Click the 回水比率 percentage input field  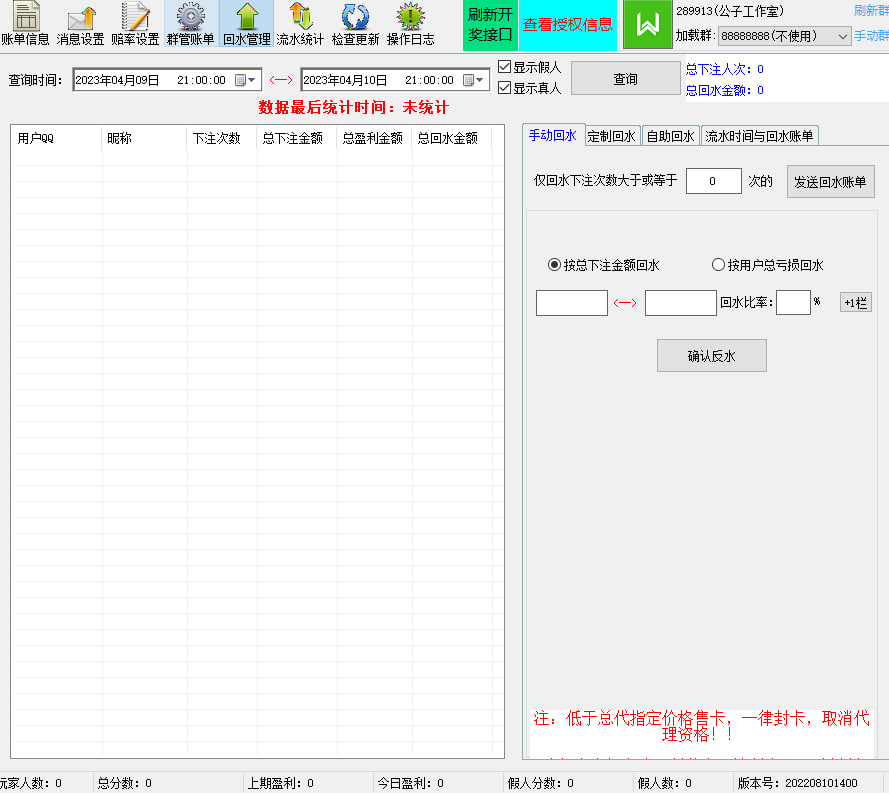792,302
